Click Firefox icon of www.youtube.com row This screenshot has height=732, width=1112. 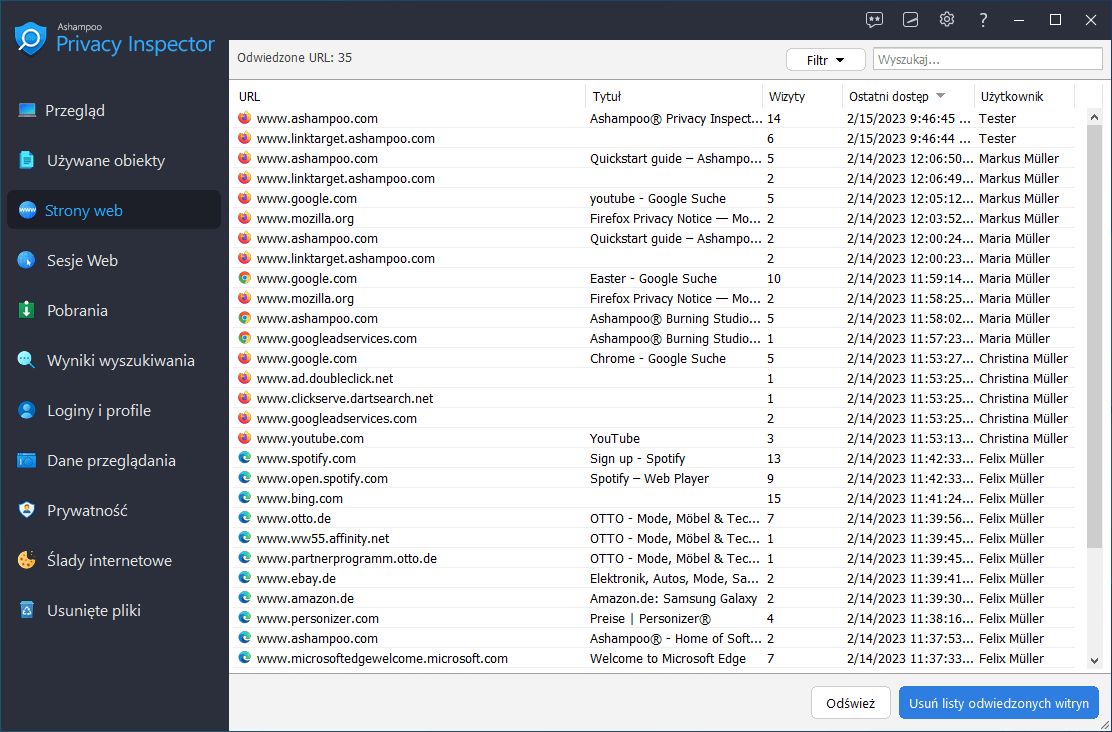245,438
